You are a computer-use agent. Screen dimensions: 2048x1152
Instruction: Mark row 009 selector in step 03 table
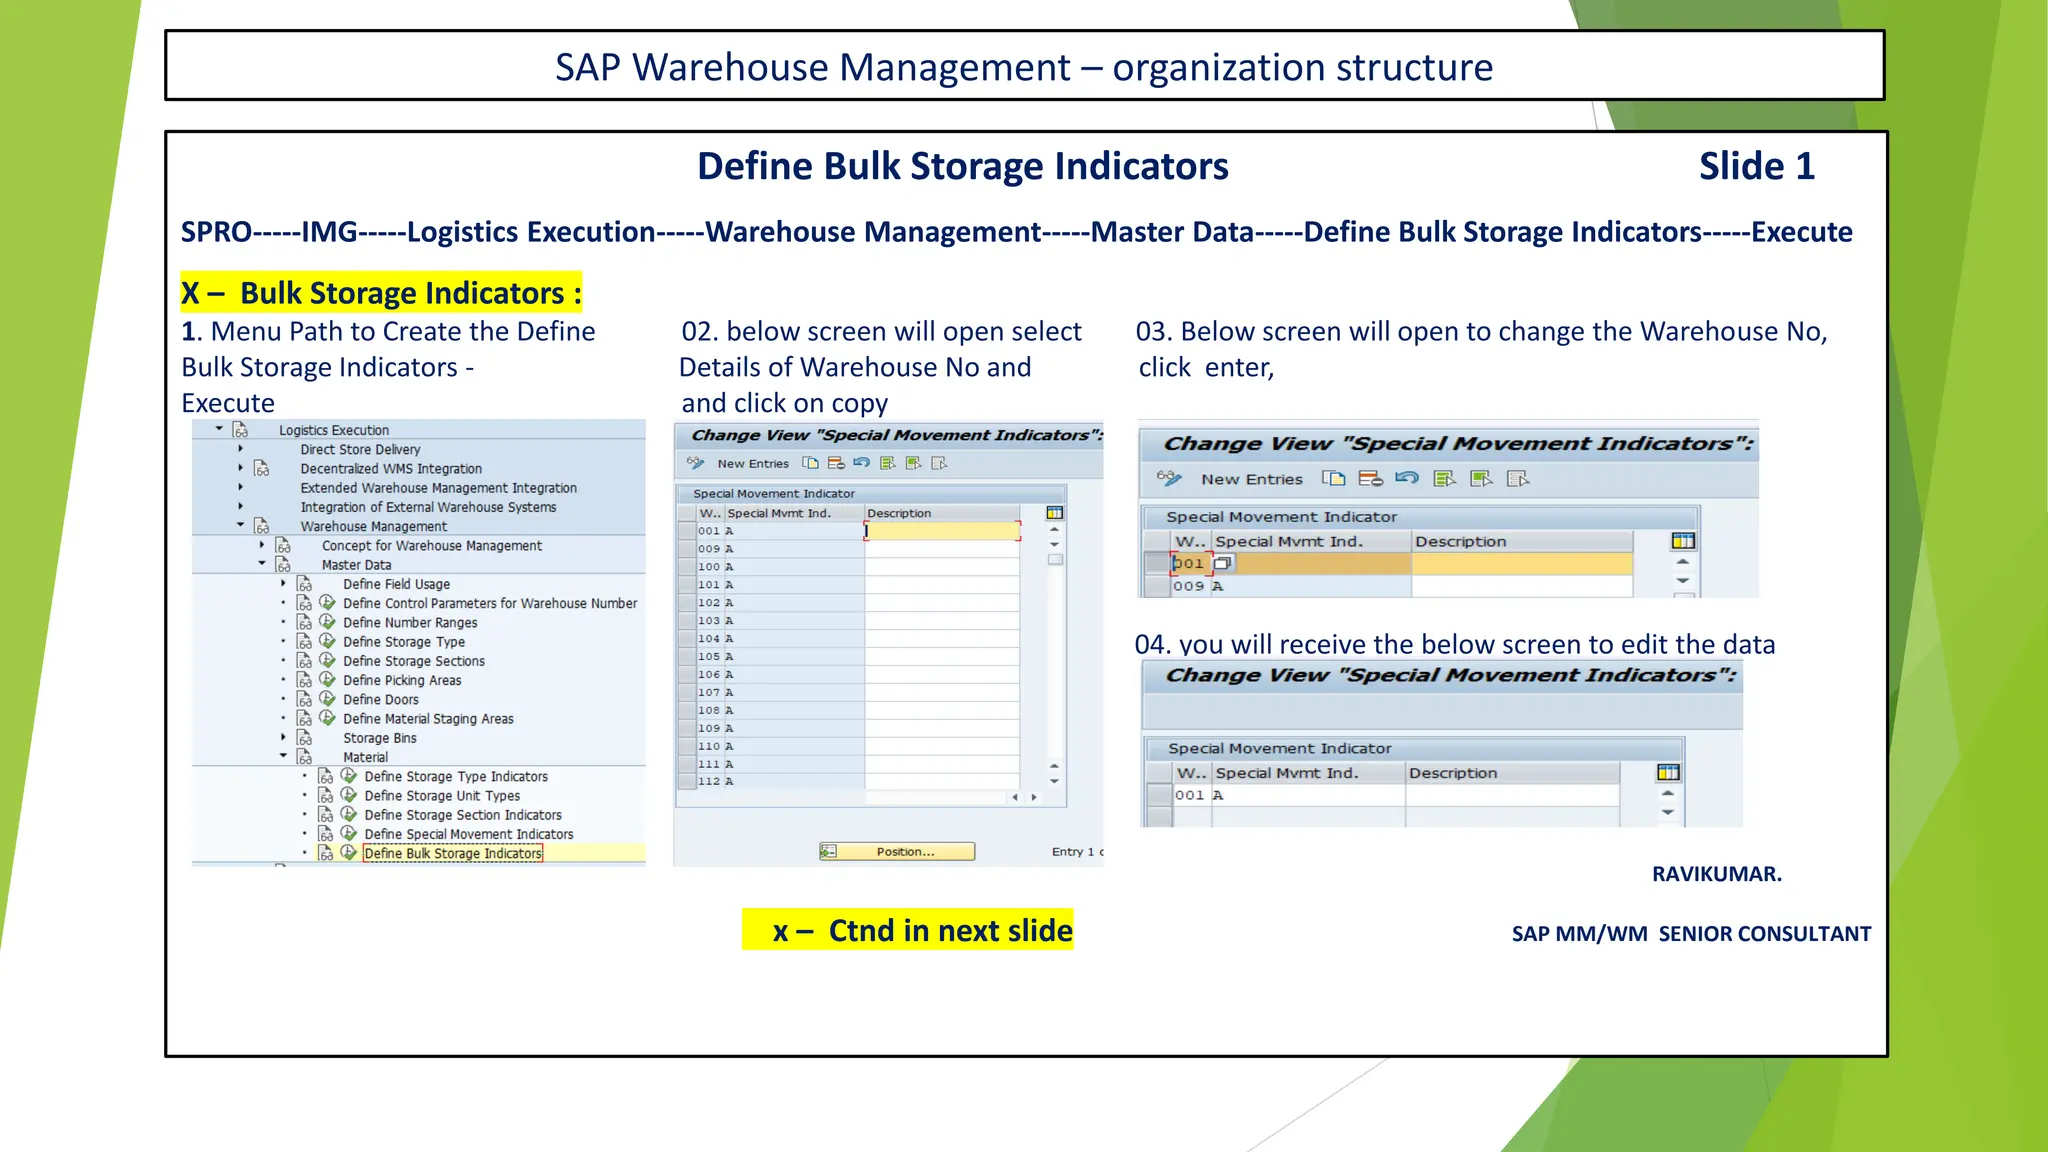click(x=1157, y=587)
